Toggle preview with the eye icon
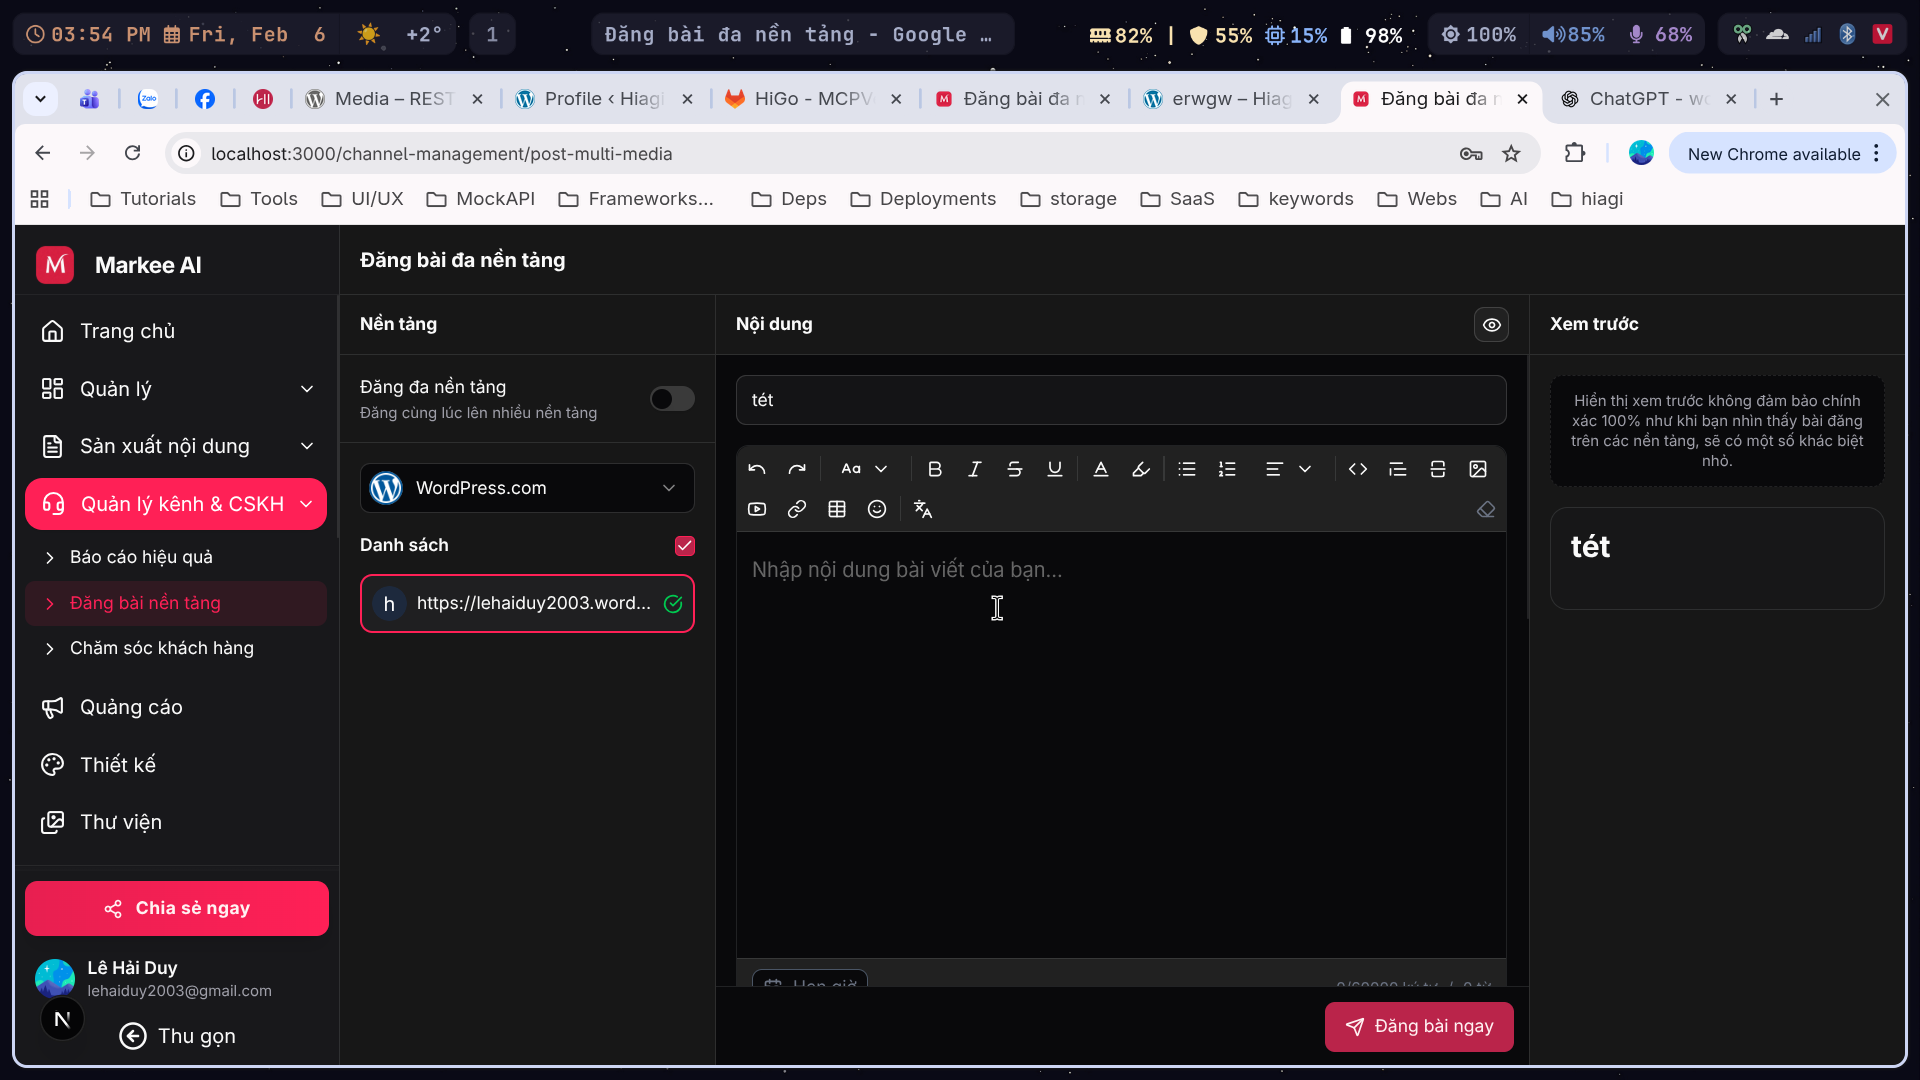Viewport: 1920px width, 1080px height. click(1491, 325)
